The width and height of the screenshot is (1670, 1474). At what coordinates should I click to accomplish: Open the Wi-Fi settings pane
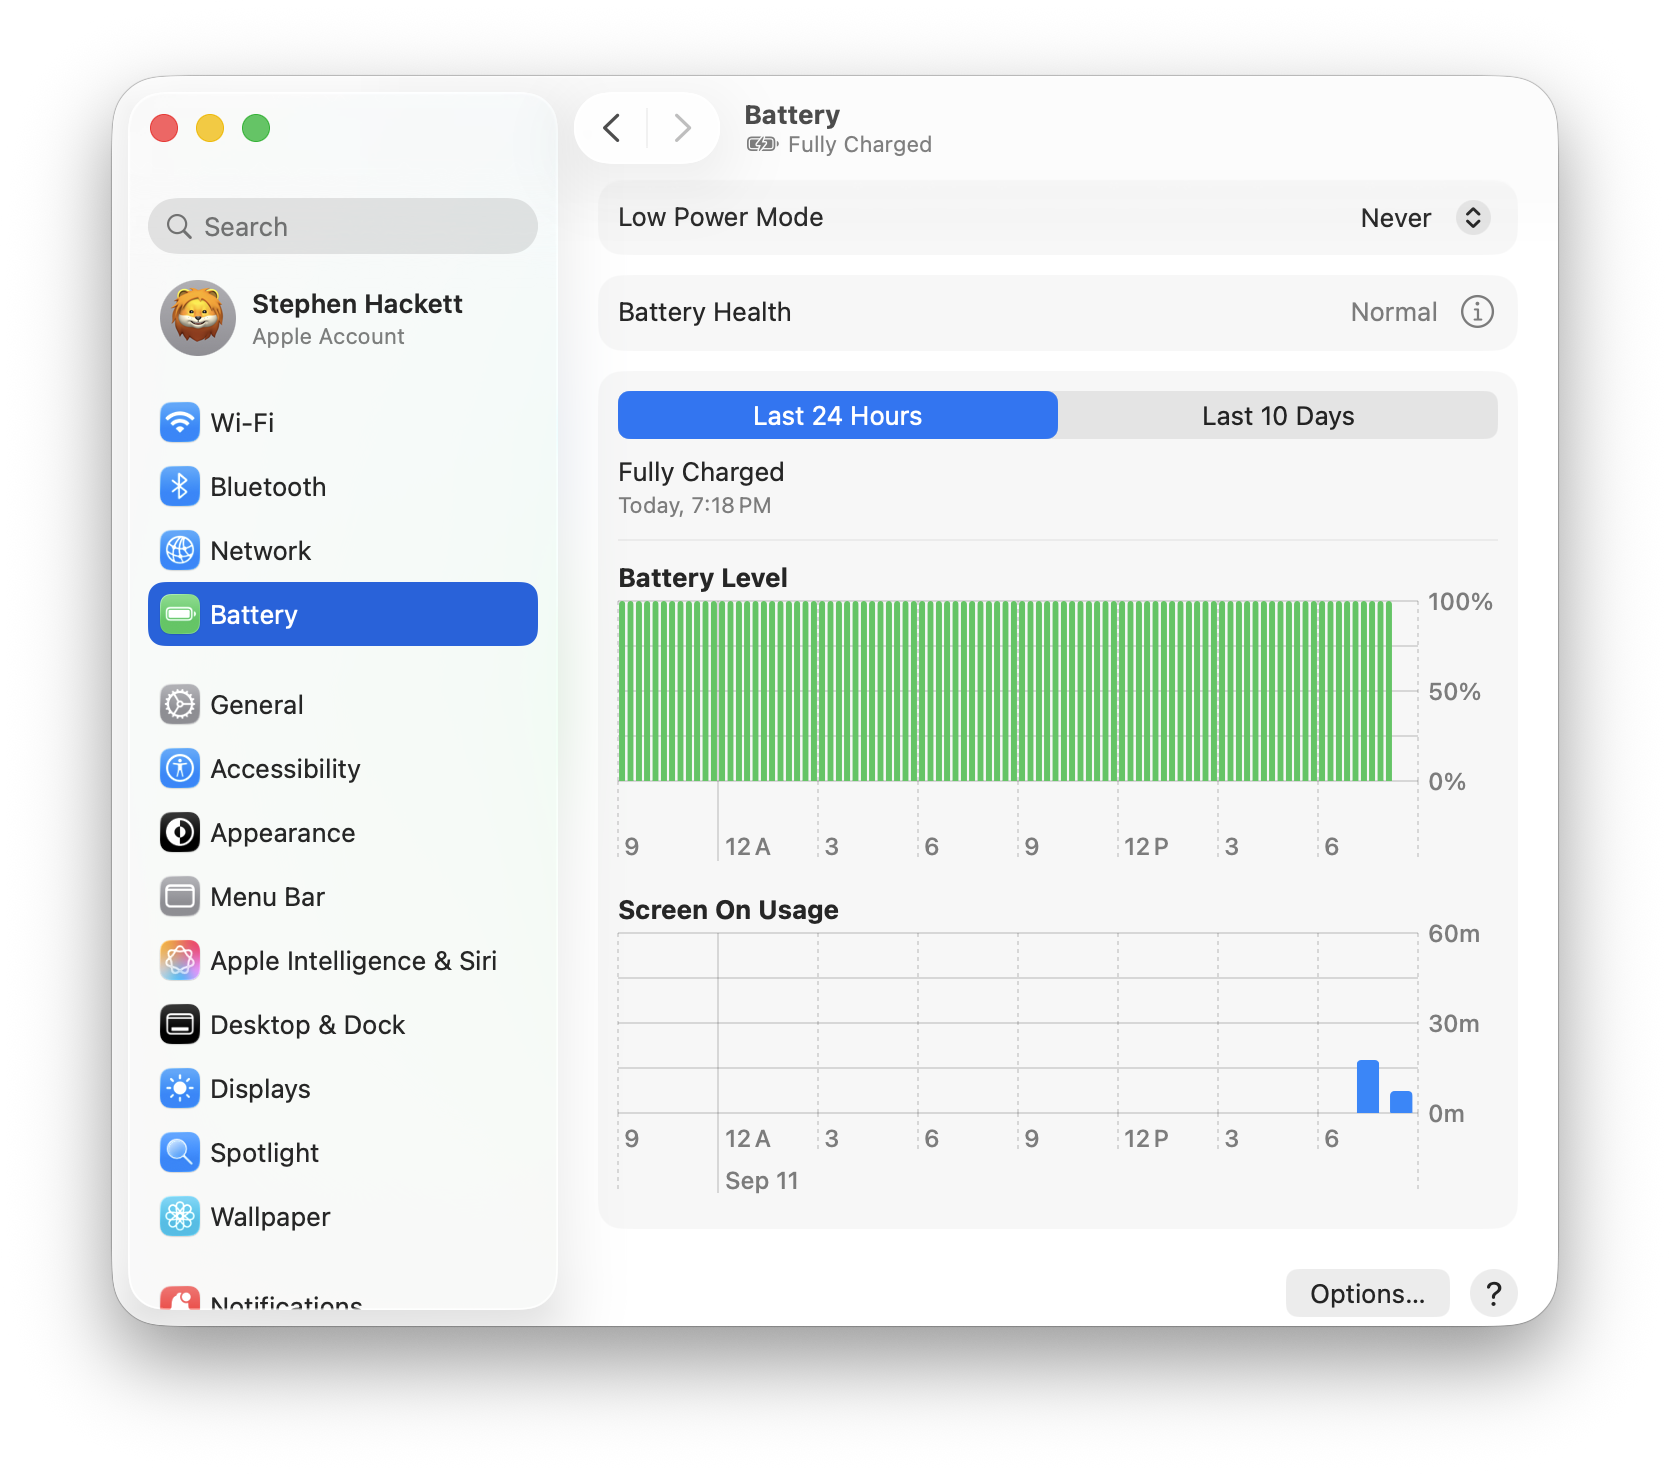[x=343, y=422]
